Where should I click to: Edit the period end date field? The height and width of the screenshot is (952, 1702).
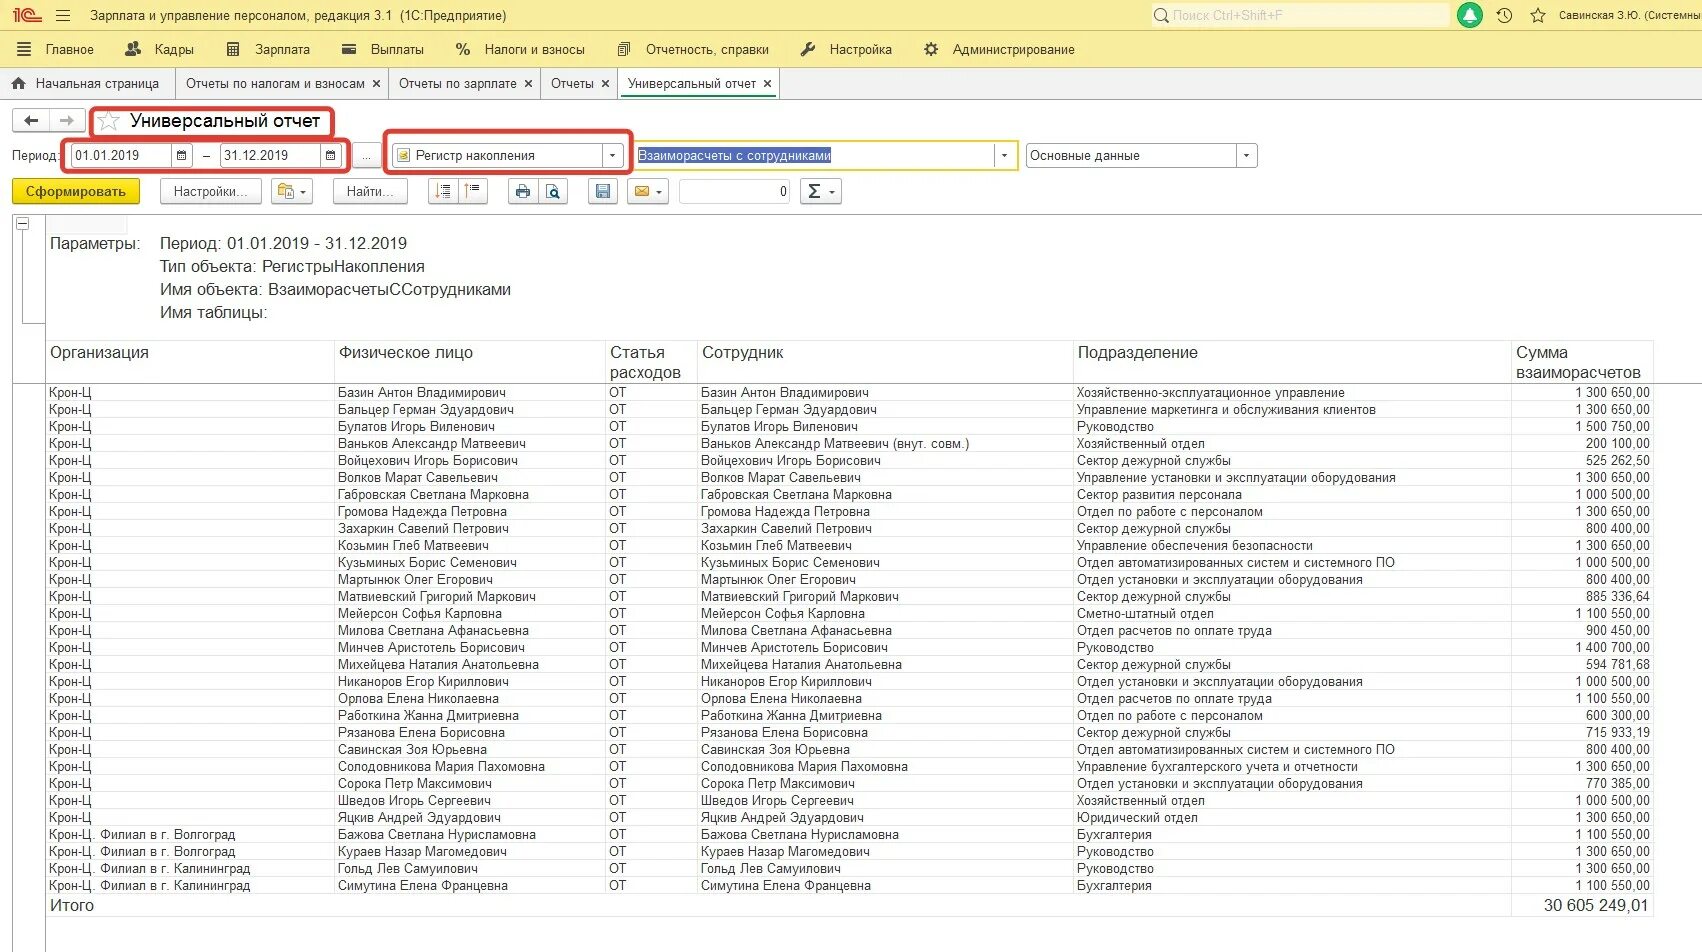271,155
